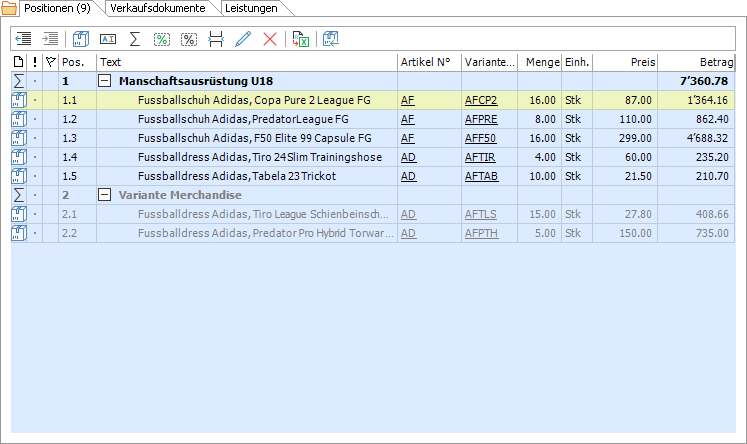747x444 pixels.
Task: Click the Betrag column header
Action: coord(696,62)
